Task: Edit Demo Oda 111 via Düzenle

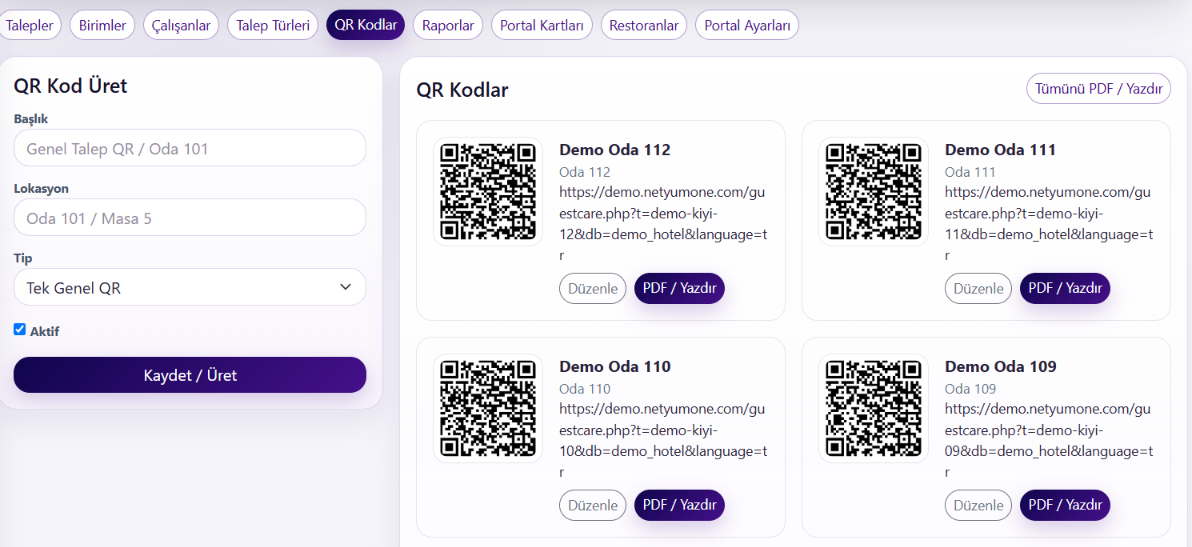Action: [x=978, y=289]
